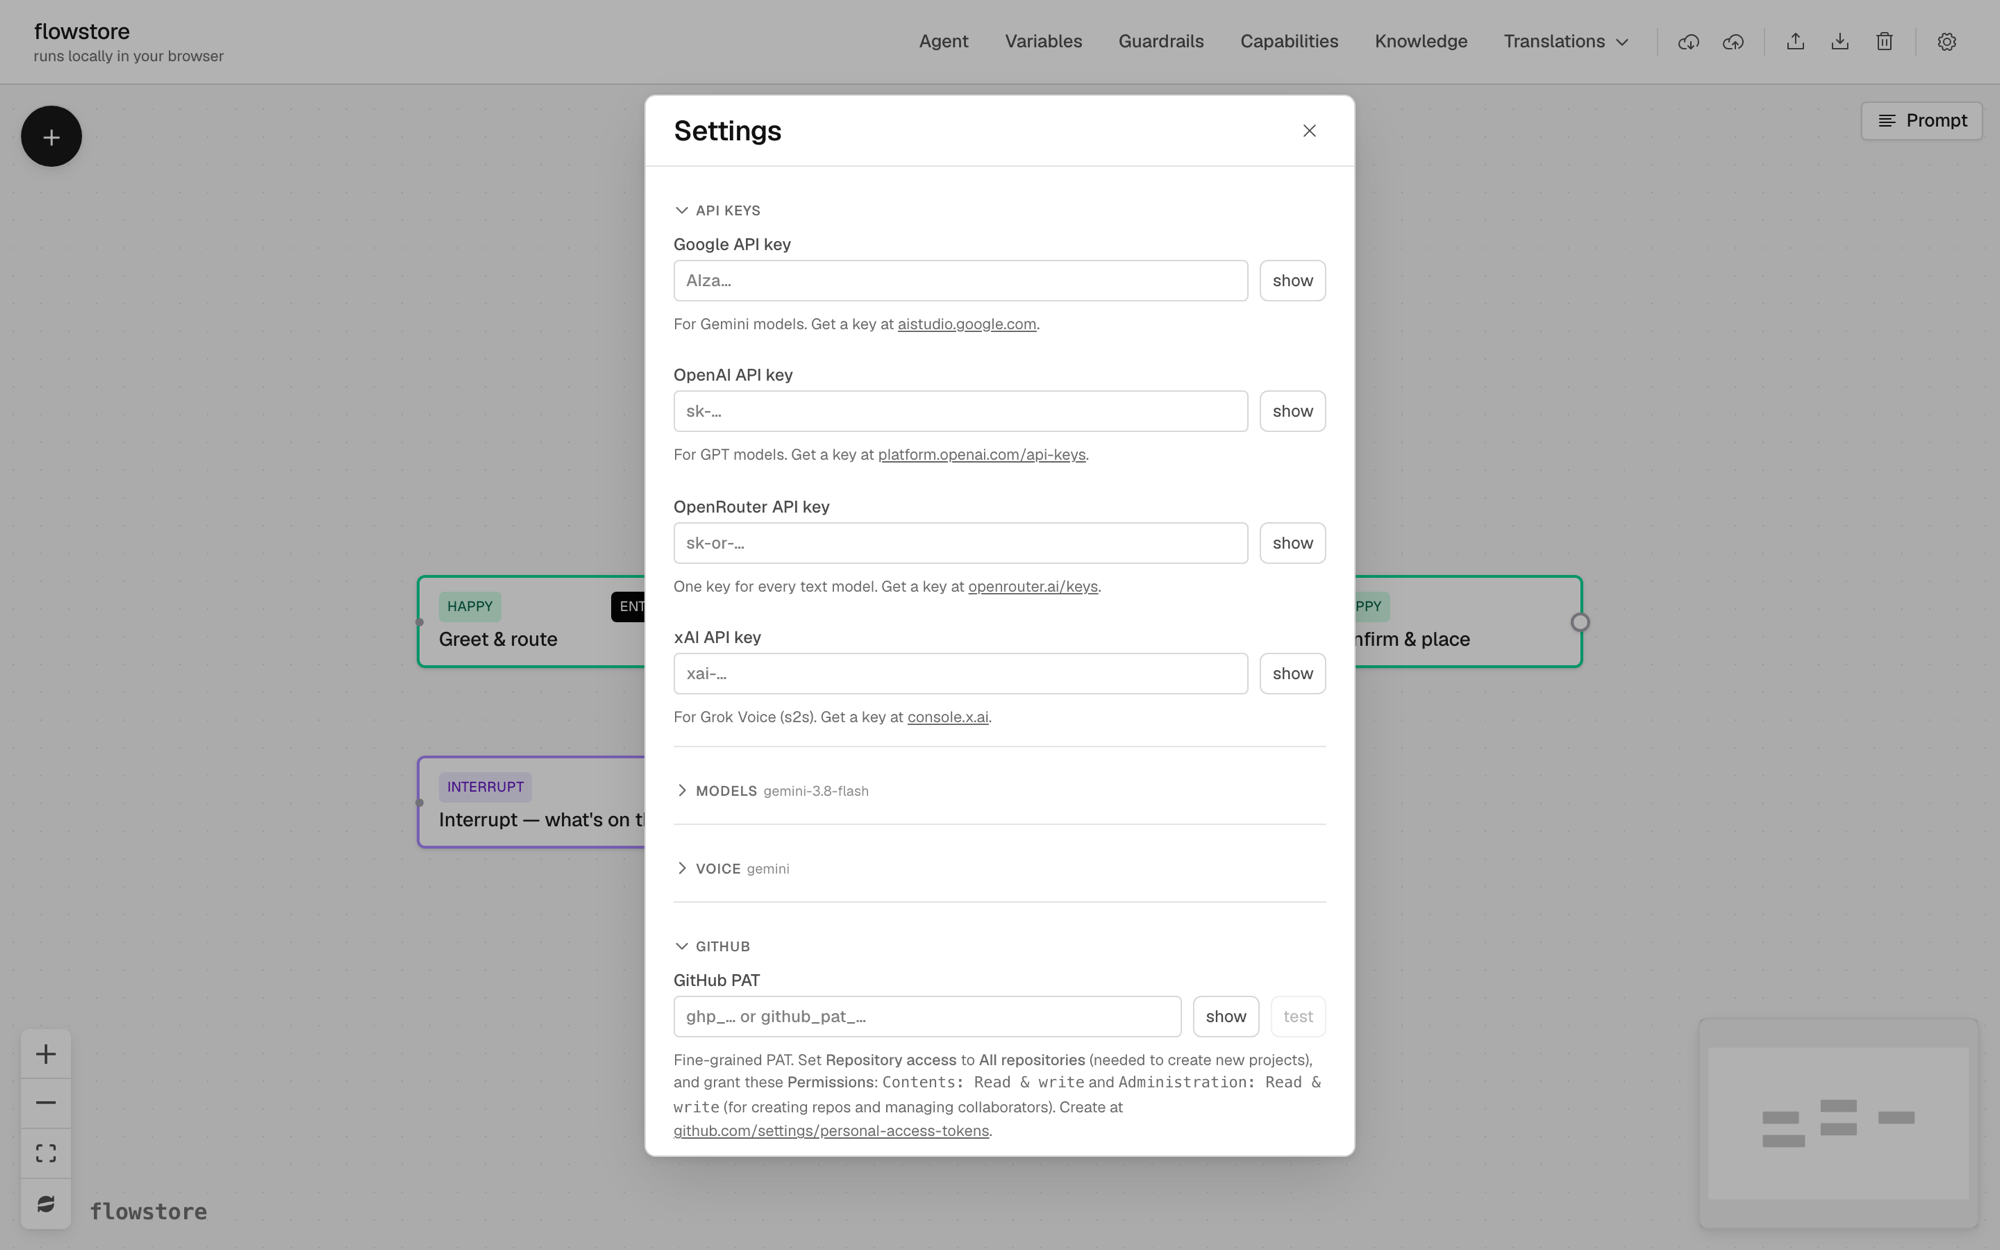This screenshot has height=1250, width=2000.
Task: Click the minimap in bottom-right corner
Action: click(x=1838, y=1123)
